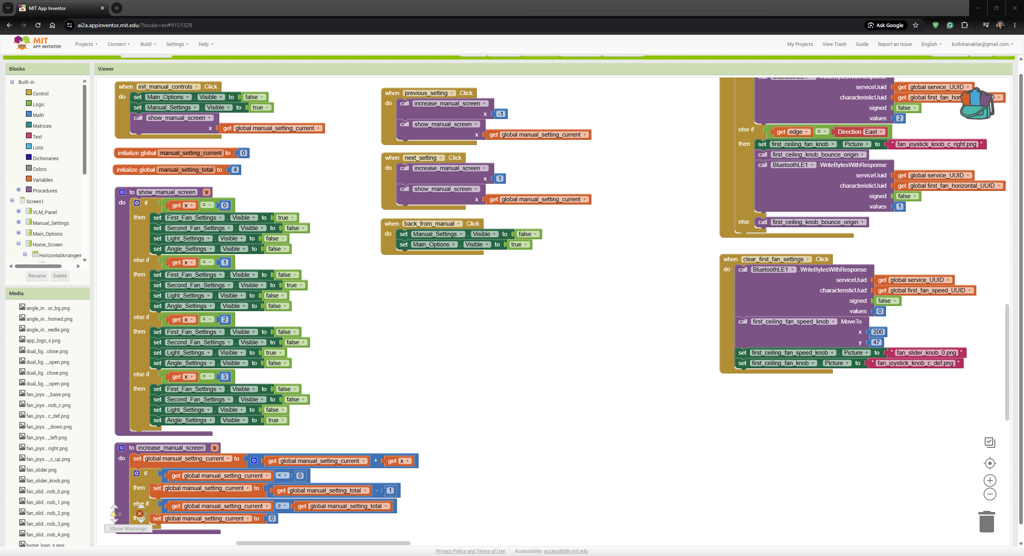Collapse the Home_Screen component node
Image resolution: width=1024 pixels, height=556 pixels.
(18, 244)
